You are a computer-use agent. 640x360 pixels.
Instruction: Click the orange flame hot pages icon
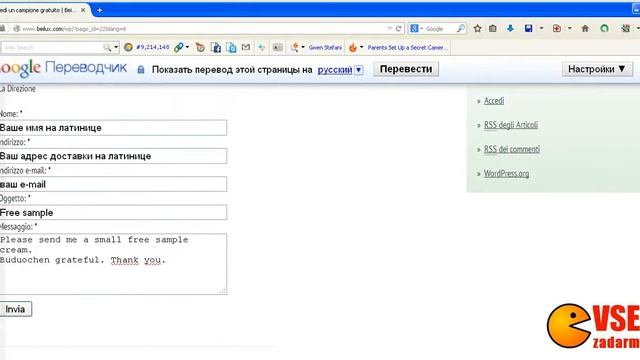[353, 47]
